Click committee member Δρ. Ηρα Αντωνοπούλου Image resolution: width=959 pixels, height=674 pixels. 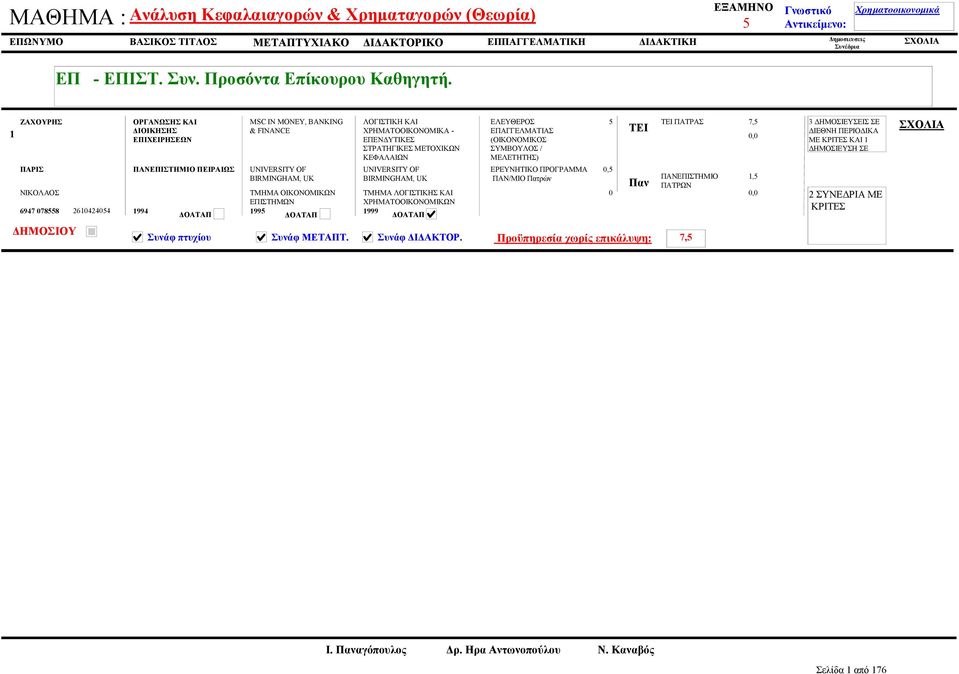[503, 650]
